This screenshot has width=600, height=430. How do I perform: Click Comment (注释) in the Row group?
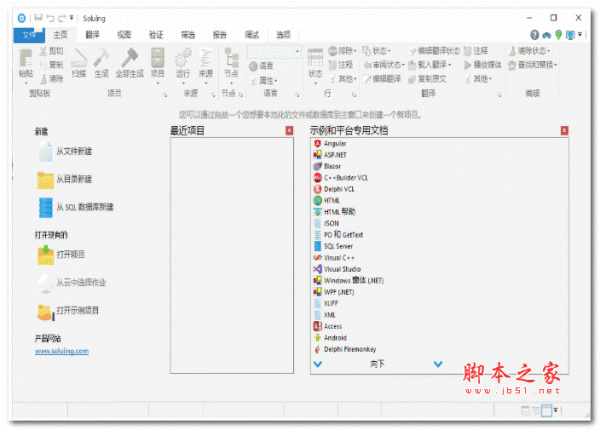[341, 65]
